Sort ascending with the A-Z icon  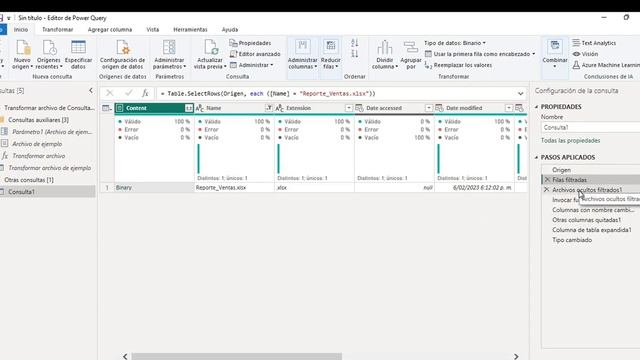[x=355, y=43]
